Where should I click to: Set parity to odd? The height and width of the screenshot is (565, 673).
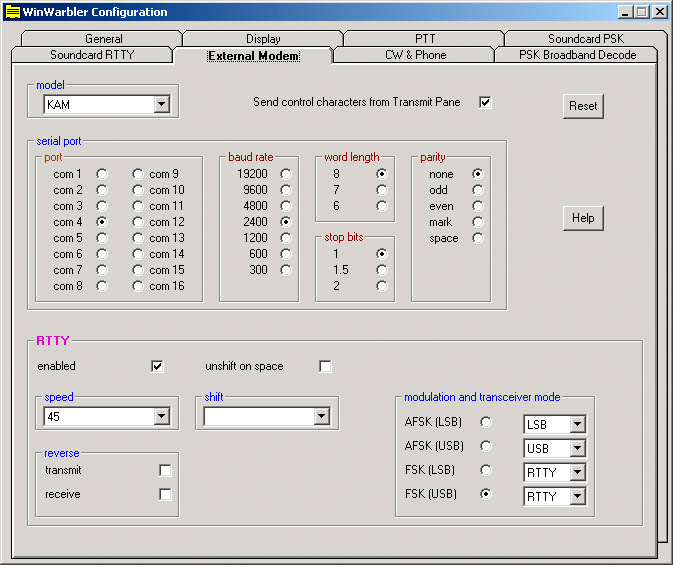478,190
